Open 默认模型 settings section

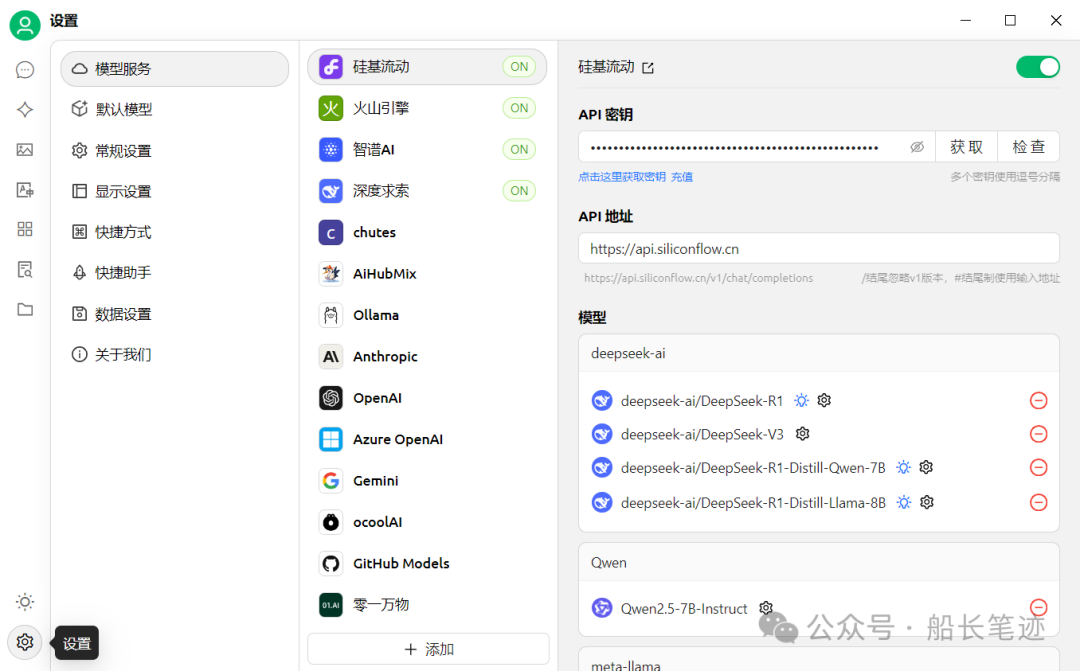(x=175, y=109)
